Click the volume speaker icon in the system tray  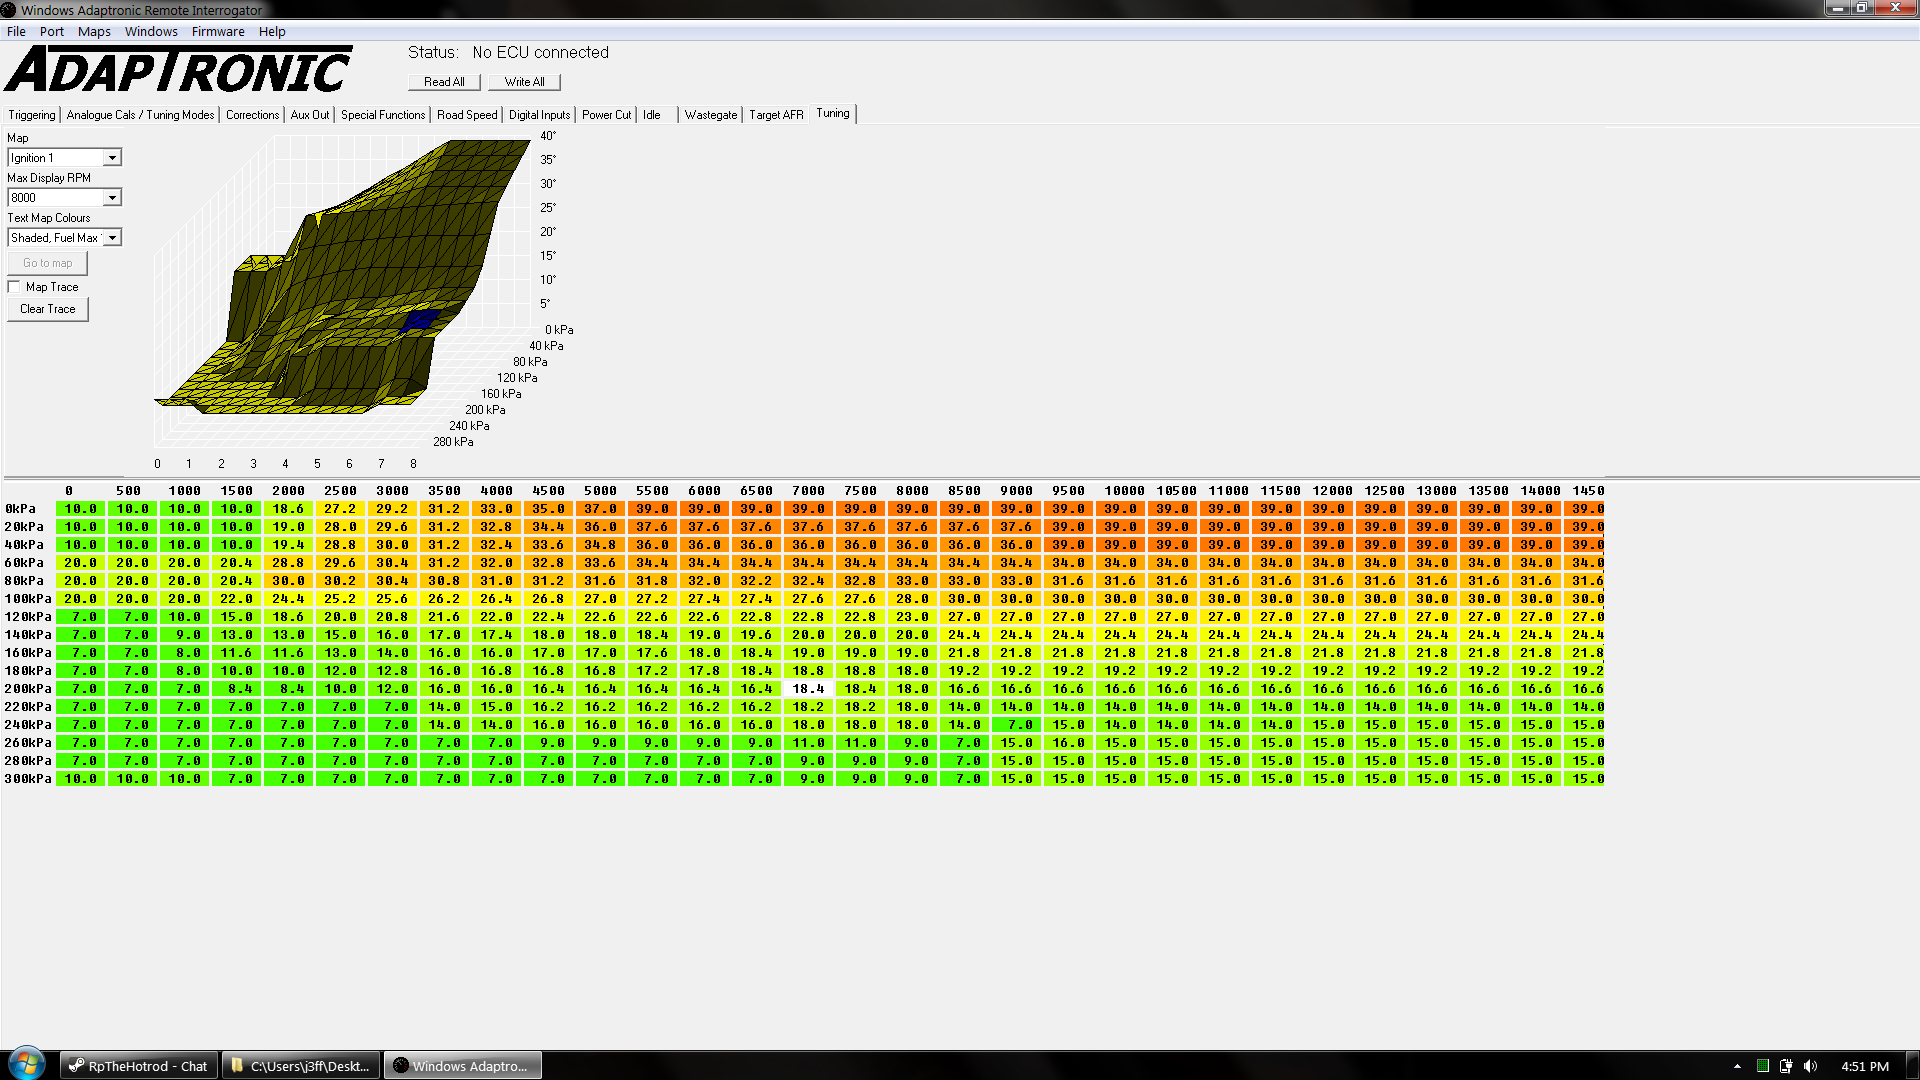[x=1811, y=1065]
